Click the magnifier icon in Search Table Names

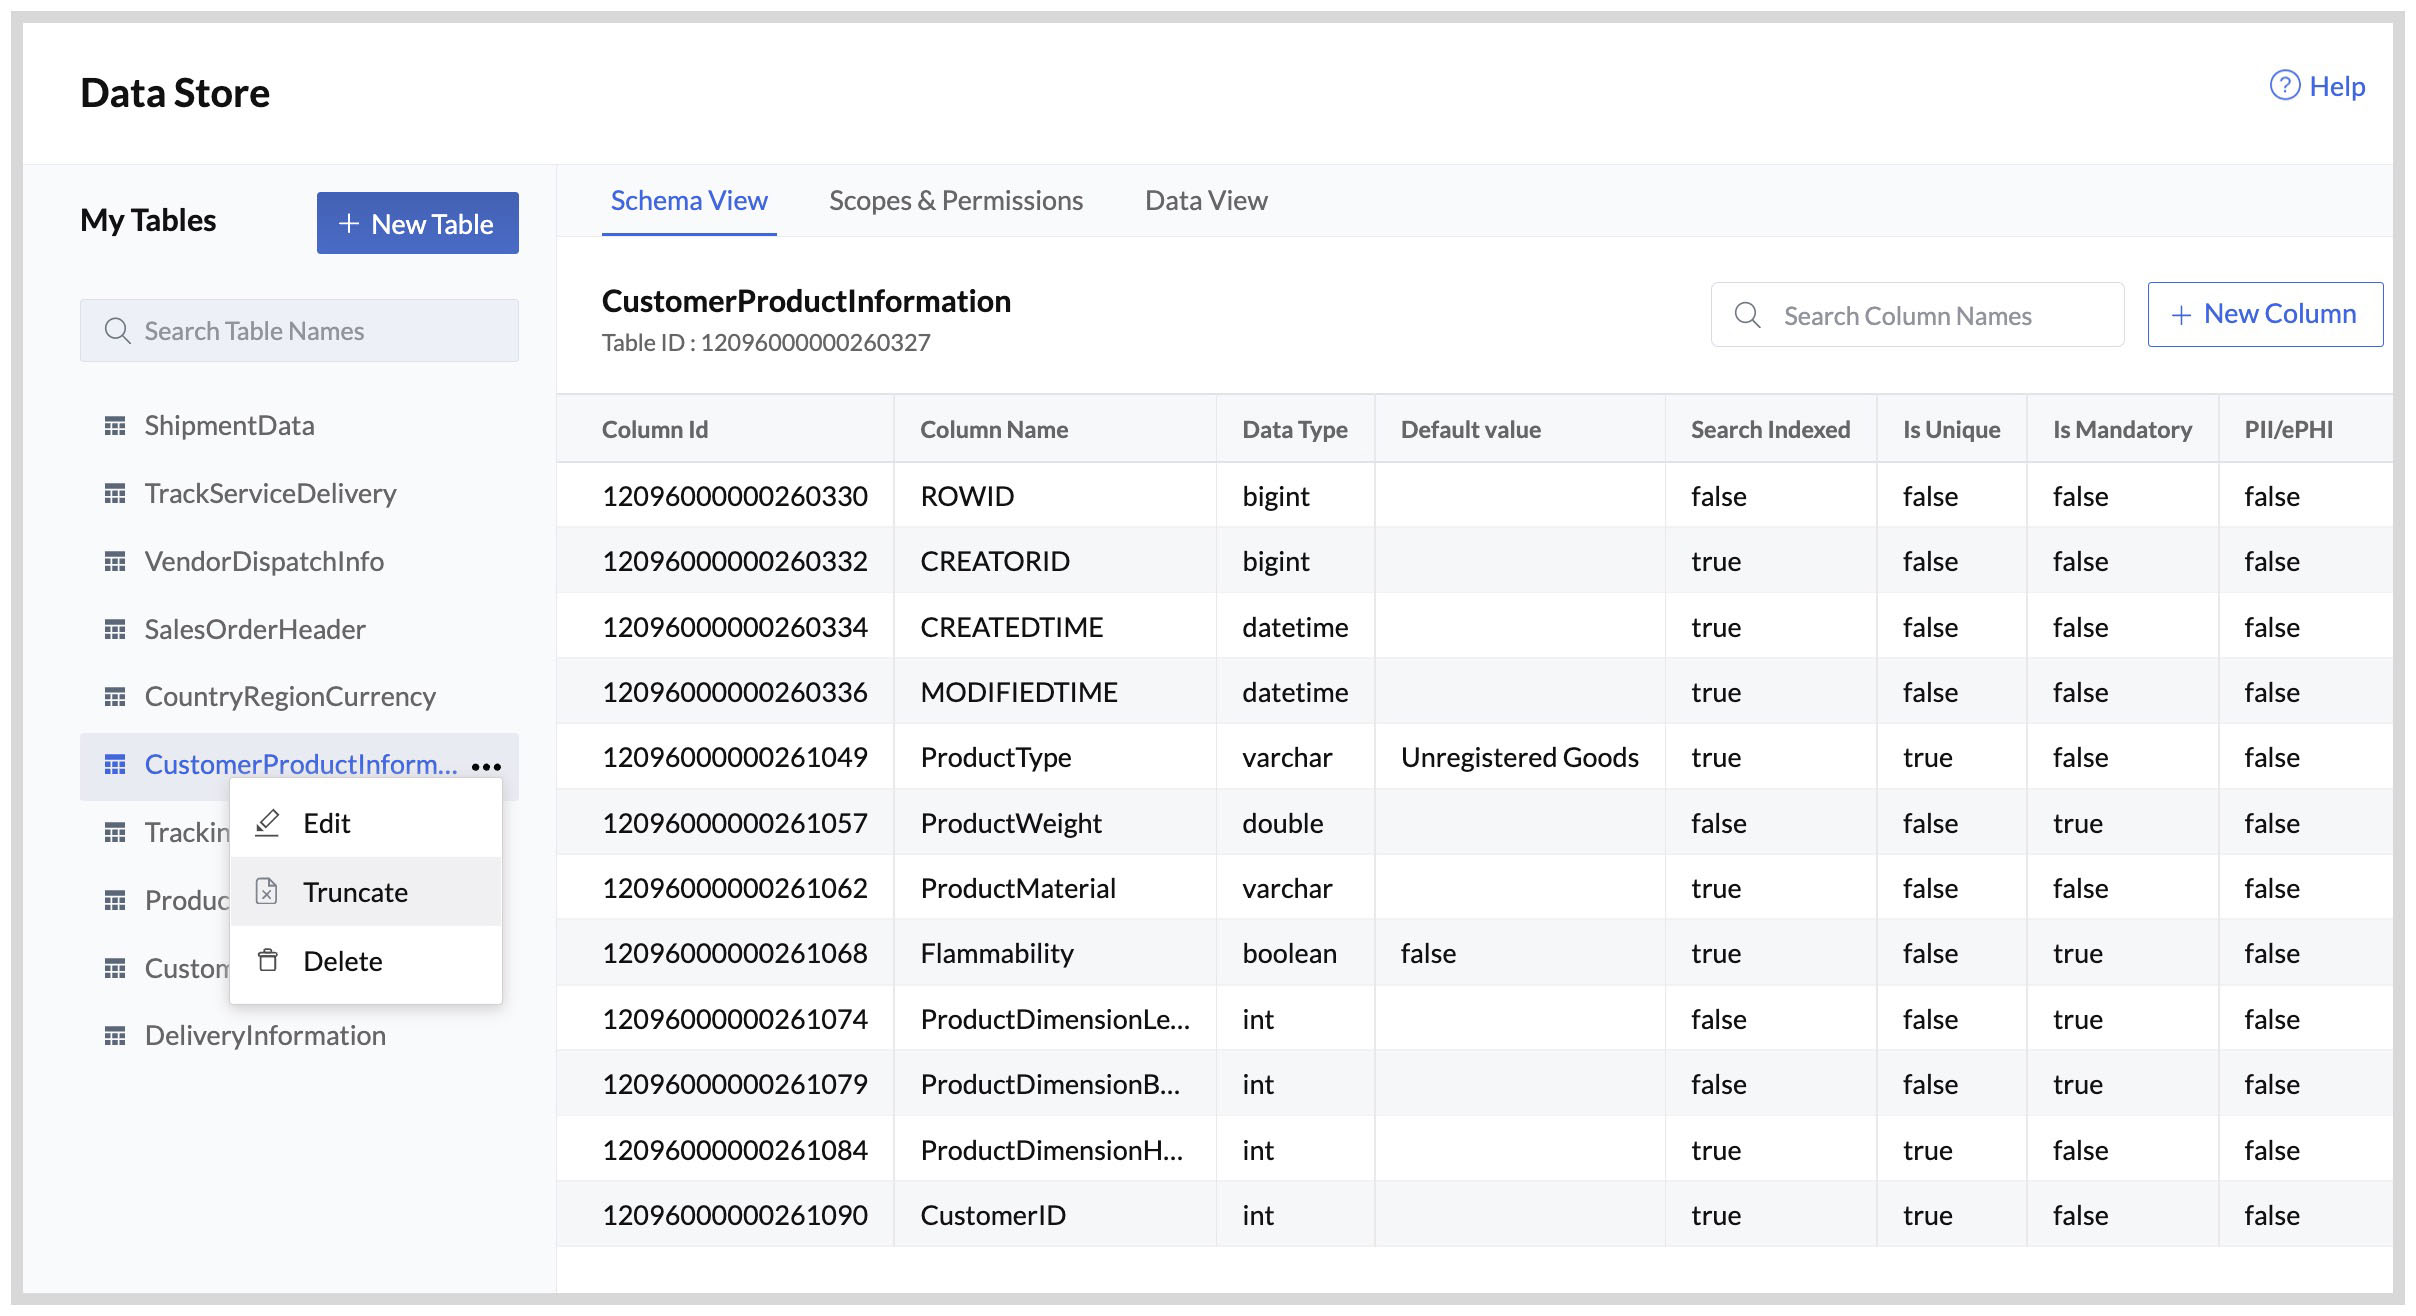(x=117, y=330)
